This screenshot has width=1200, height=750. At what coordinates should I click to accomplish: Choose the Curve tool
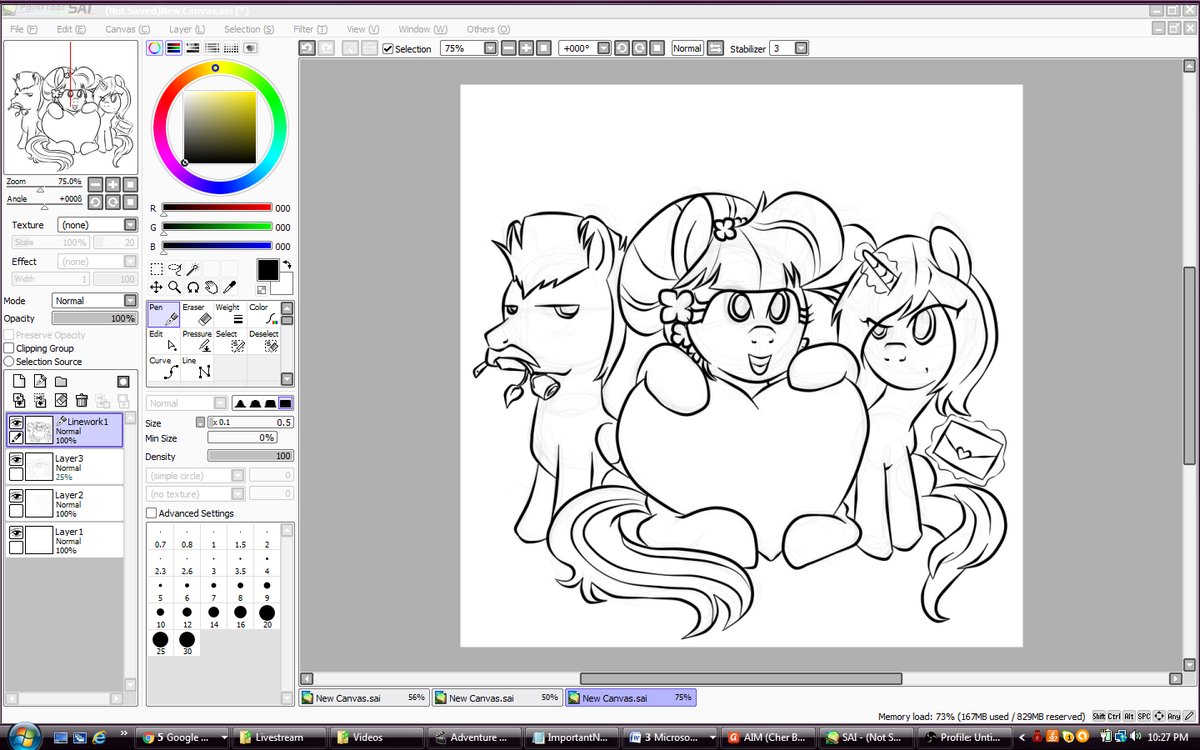(x=163, y=368)
